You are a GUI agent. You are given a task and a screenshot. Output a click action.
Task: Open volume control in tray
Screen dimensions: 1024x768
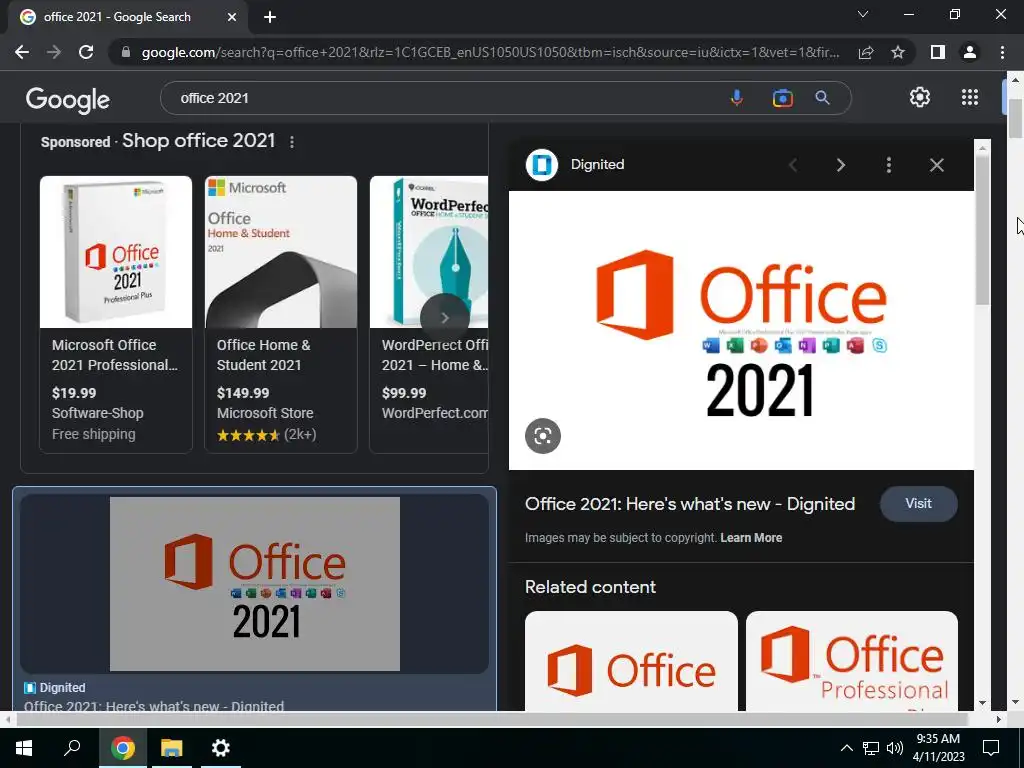[895, 748]
